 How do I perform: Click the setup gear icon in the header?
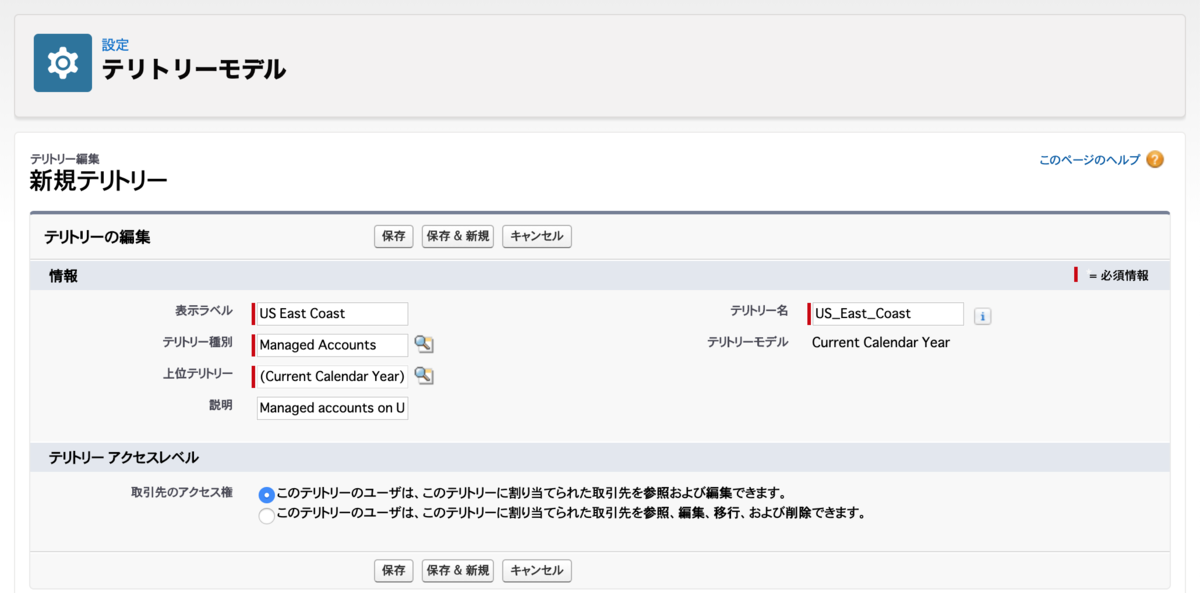point(62,62)
